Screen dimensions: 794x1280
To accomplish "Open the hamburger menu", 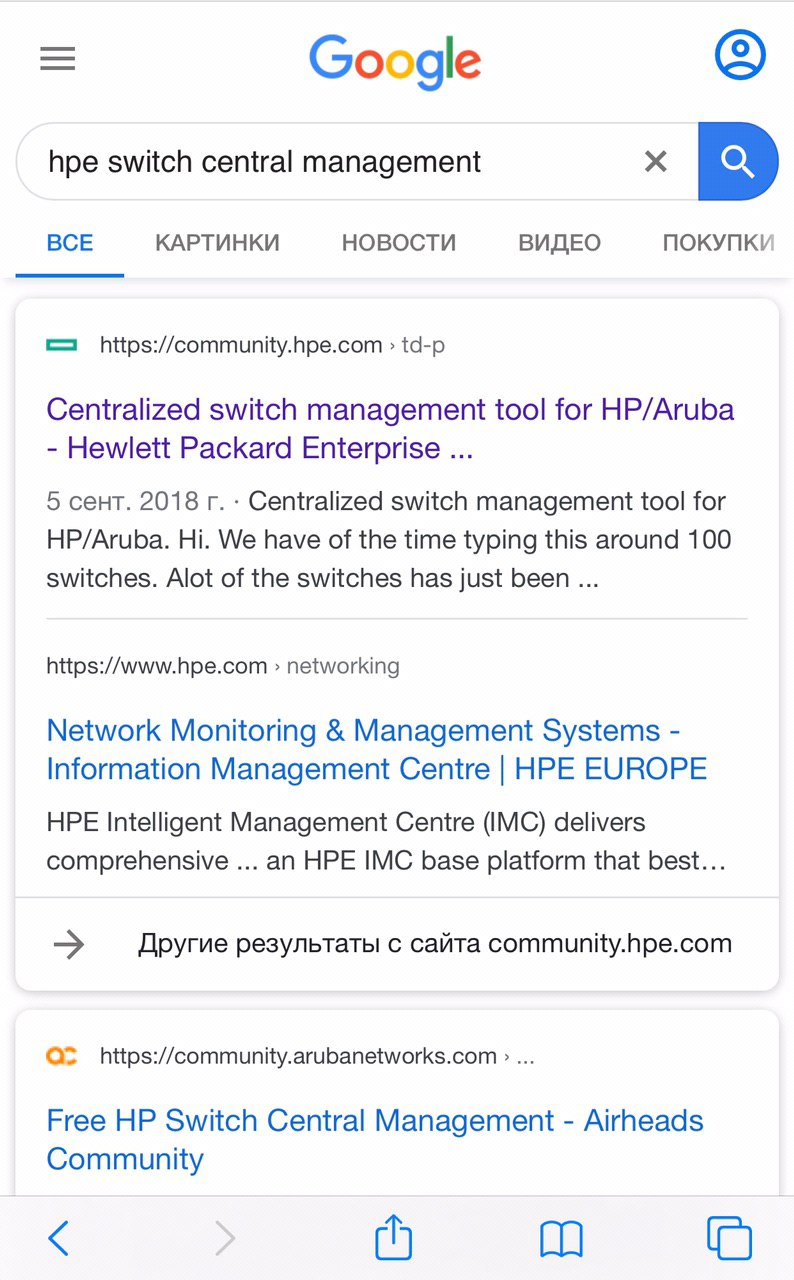I will [58, 59].
